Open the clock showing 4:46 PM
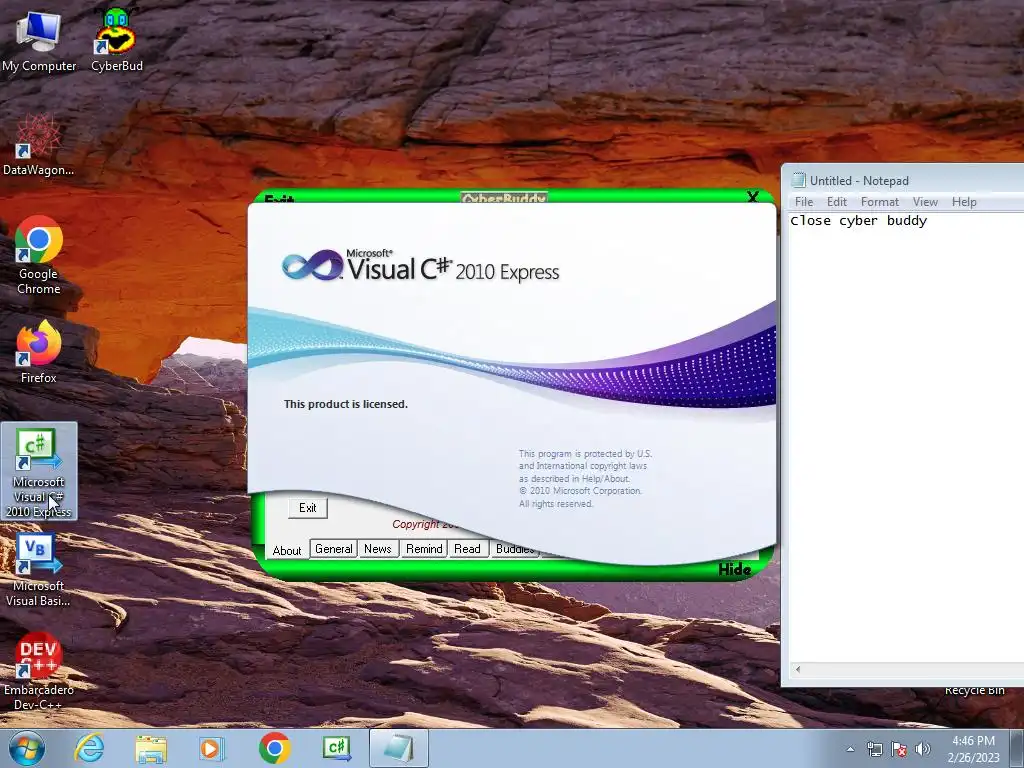Viewport: 1024px width, 768px height. click(x=973, y=749)
